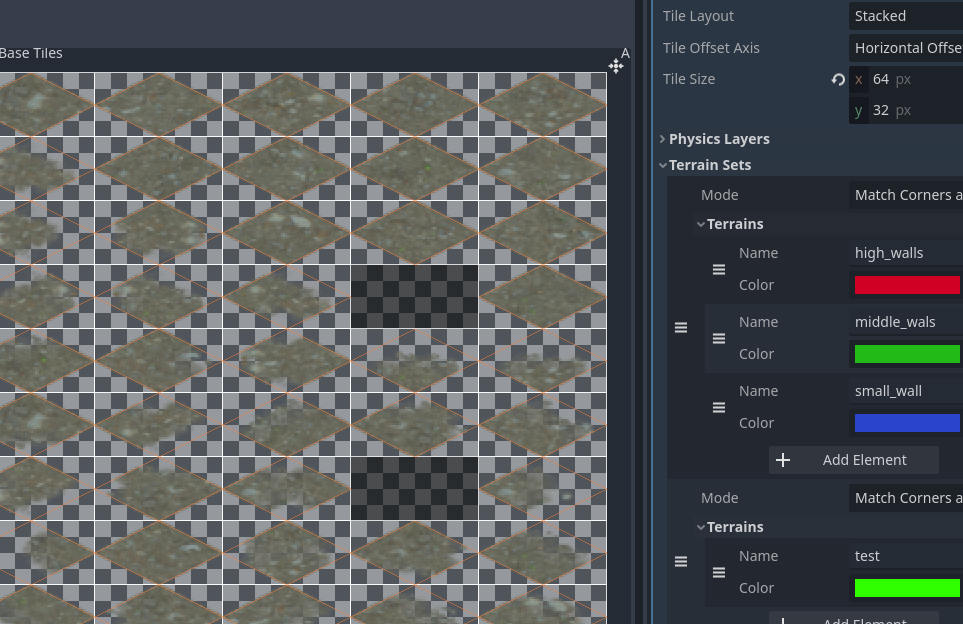The image size is (963, 624).
Task: Open the Tile Offset Axis dropdown
Action: pos(905,47)
